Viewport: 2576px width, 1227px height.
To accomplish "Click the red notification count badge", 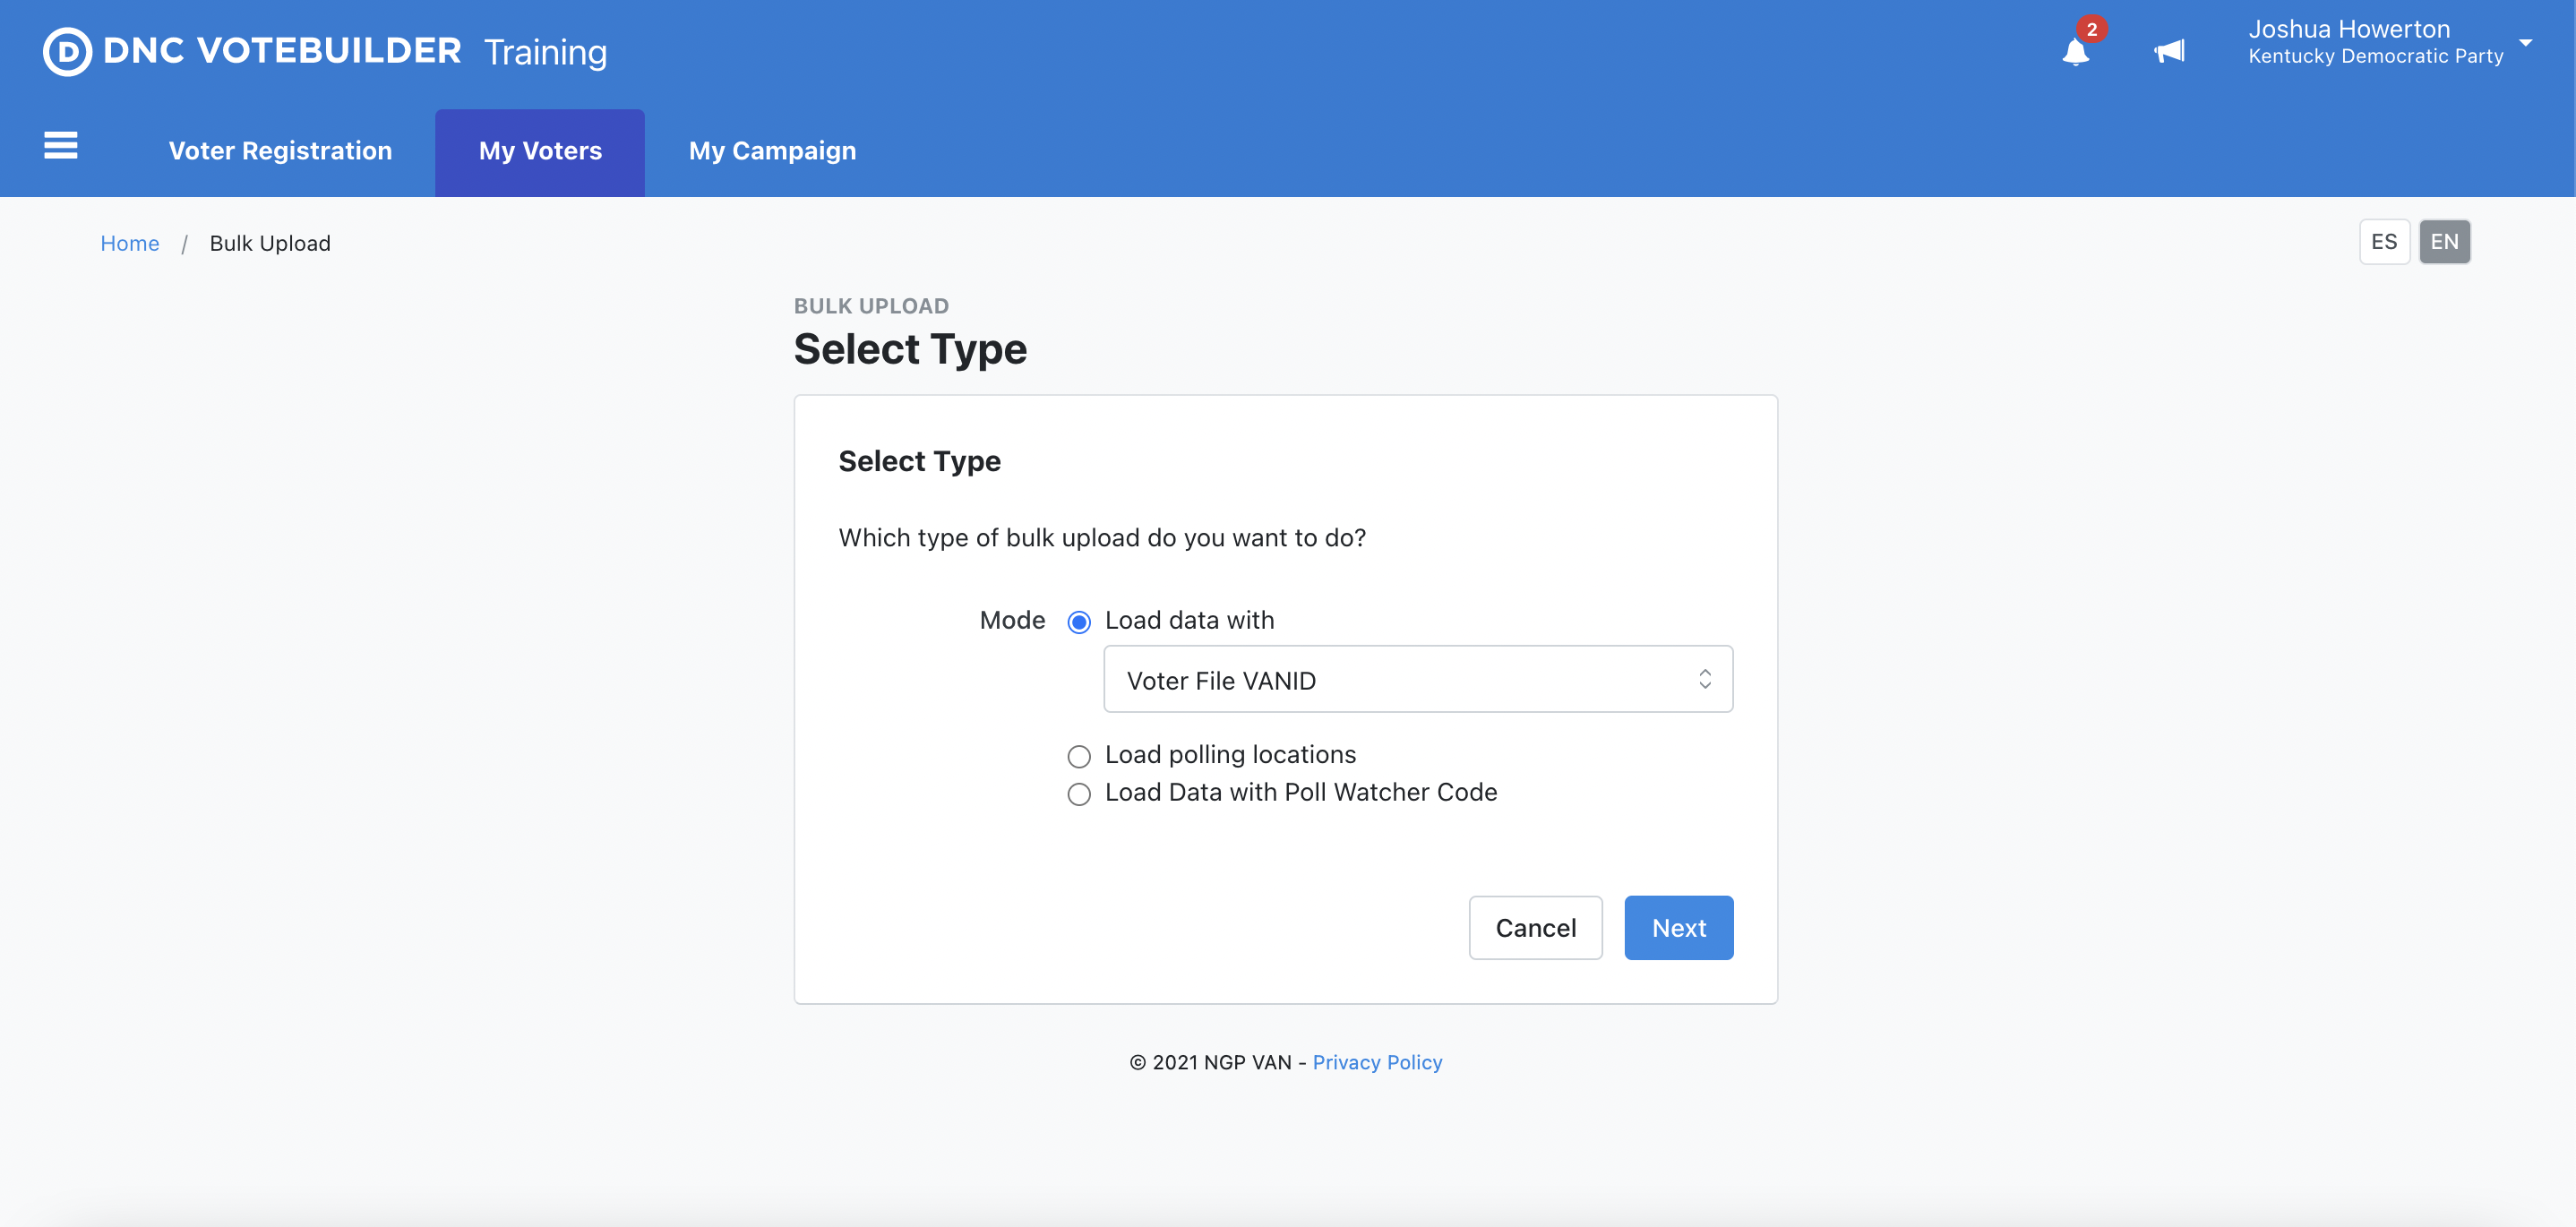I will click(x=2091, y=29).
